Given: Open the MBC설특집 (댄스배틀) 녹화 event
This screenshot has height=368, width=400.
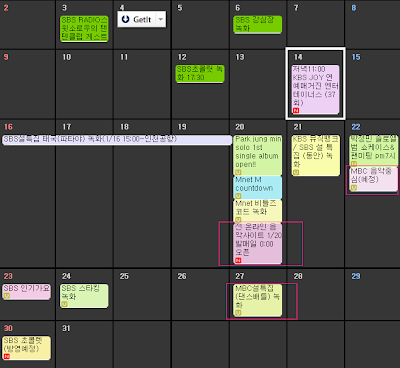Looking at the screenshot, I should coord(258,300).
